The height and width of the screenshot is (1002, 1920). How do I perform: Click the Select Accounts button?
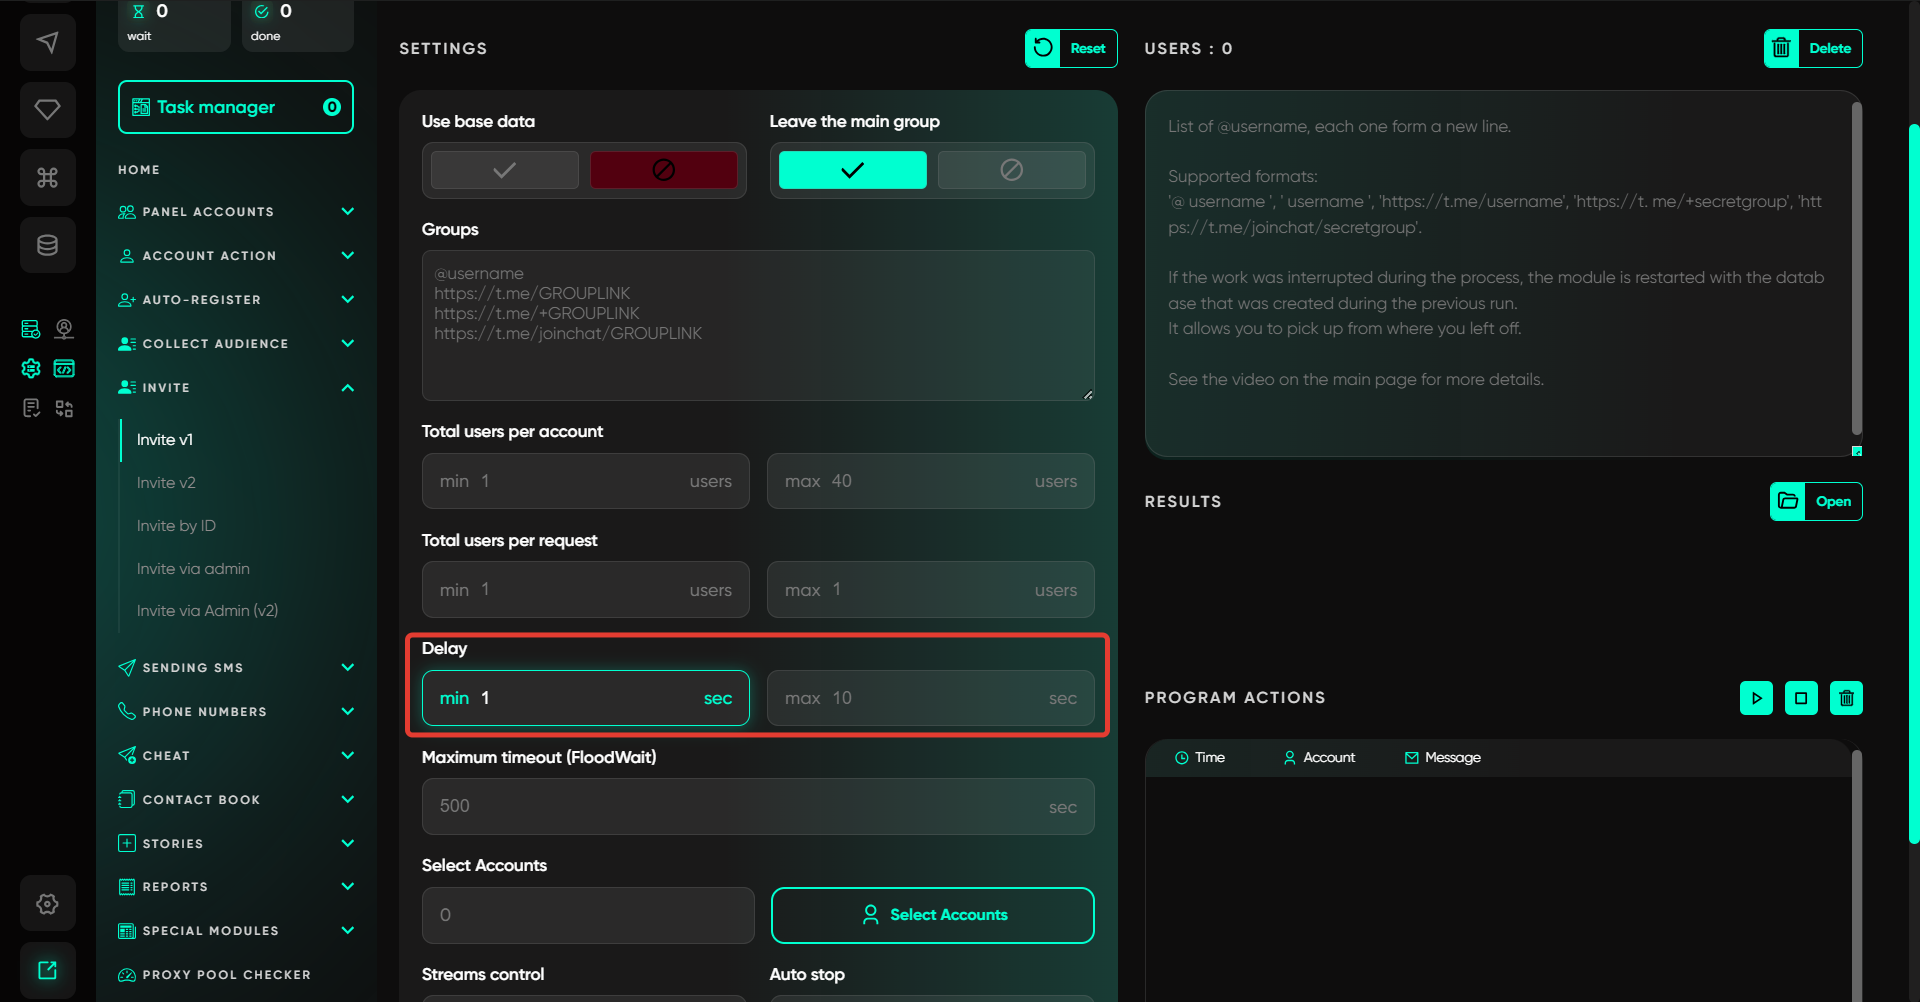[932, 915]
